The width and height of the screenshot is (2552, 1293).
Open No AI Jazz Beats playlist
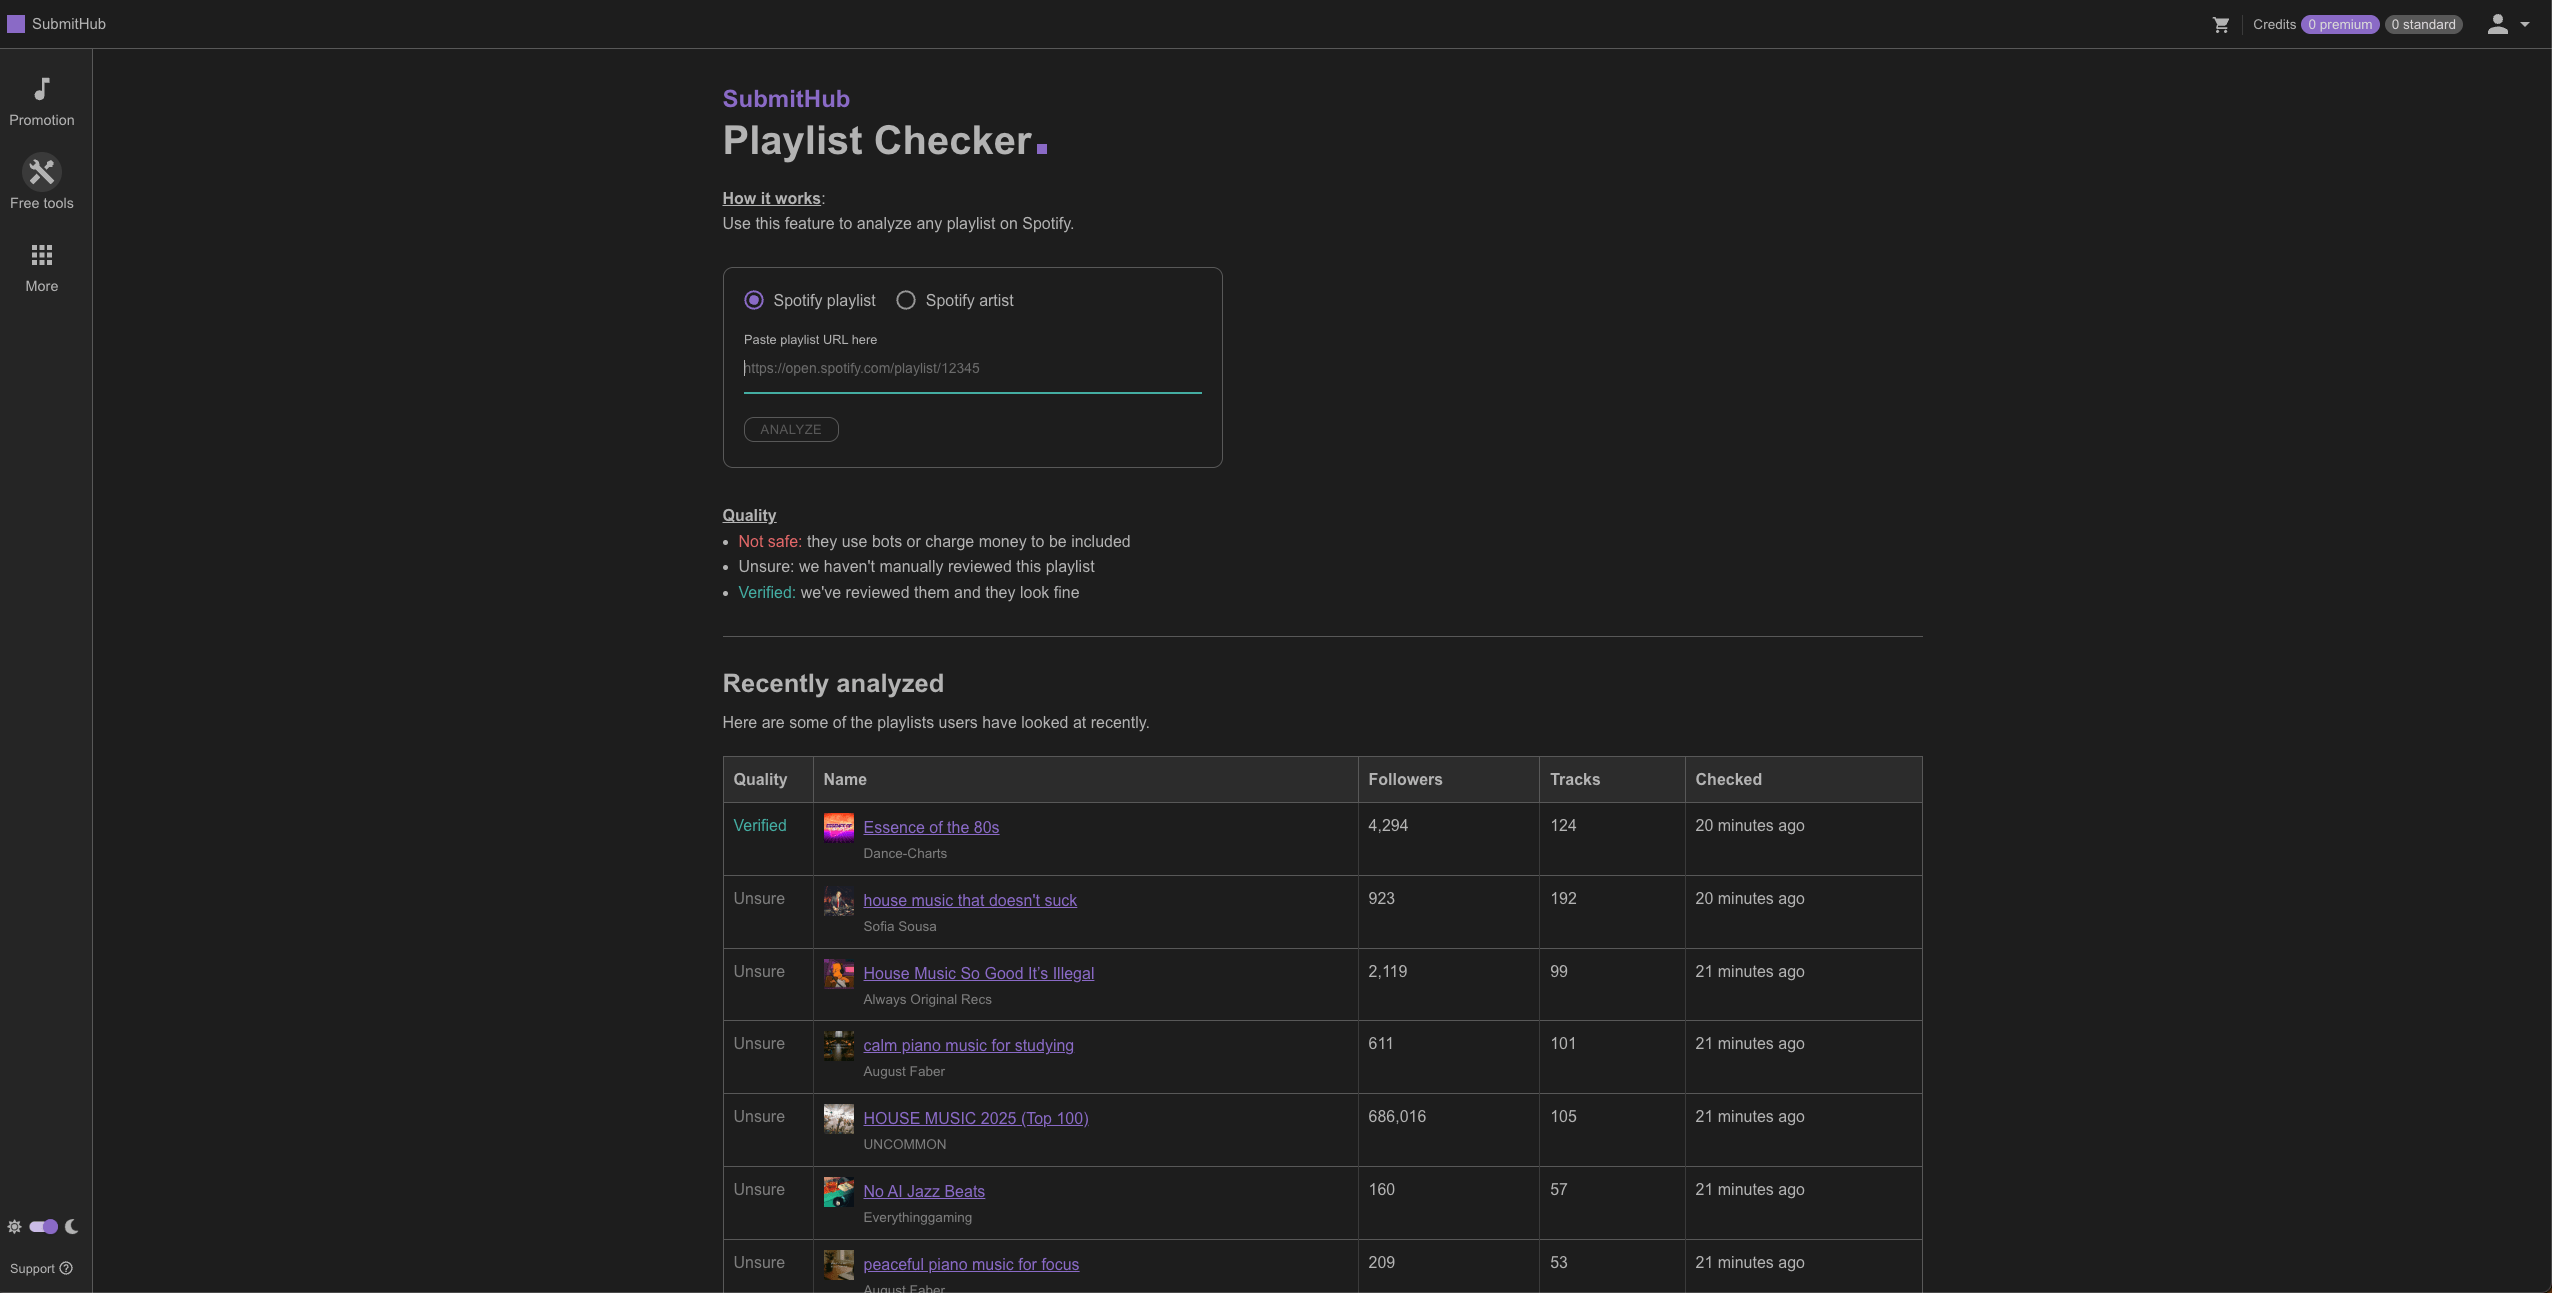(924, 1191)
